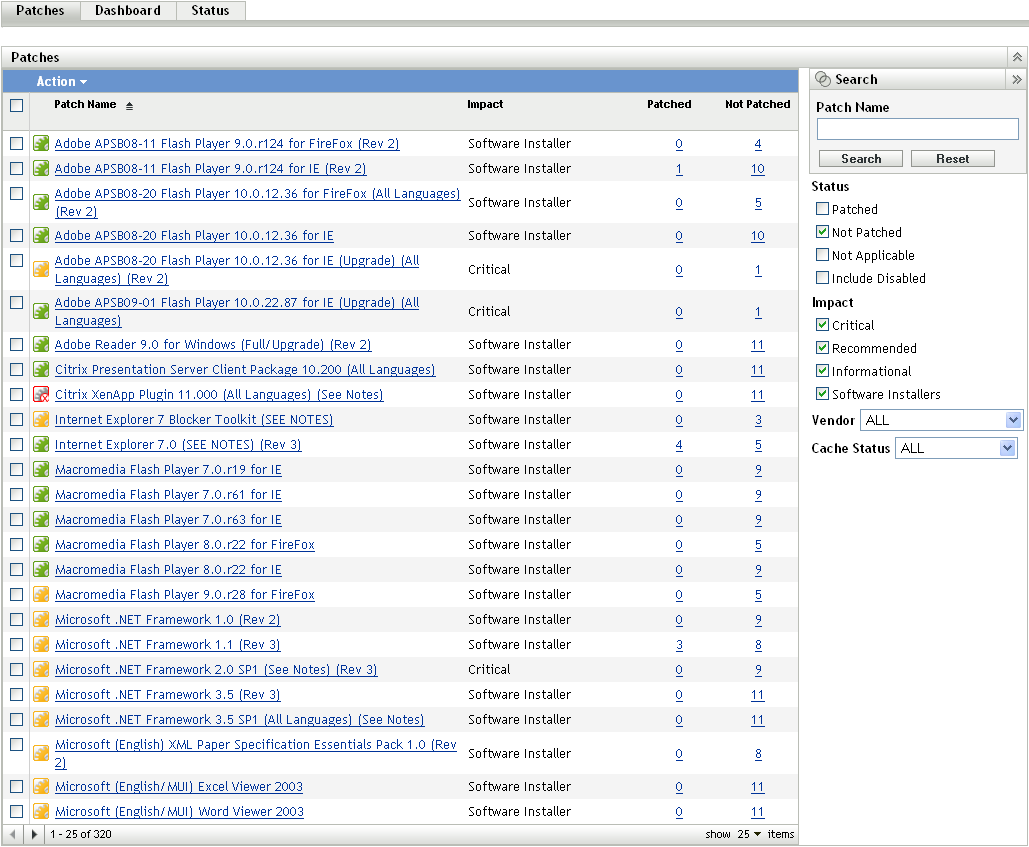Open Not Patched count for Internet Explorer 7.0
The height and width of the screenshot is (847, 1029).
click(758, 445)
